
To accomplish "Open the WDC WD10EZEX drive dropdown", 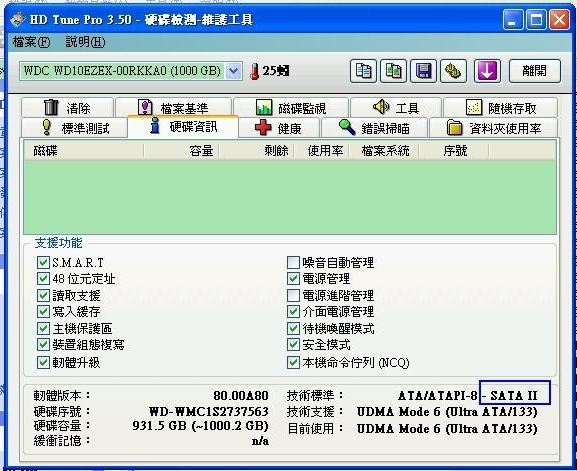I will click(233, 71).
